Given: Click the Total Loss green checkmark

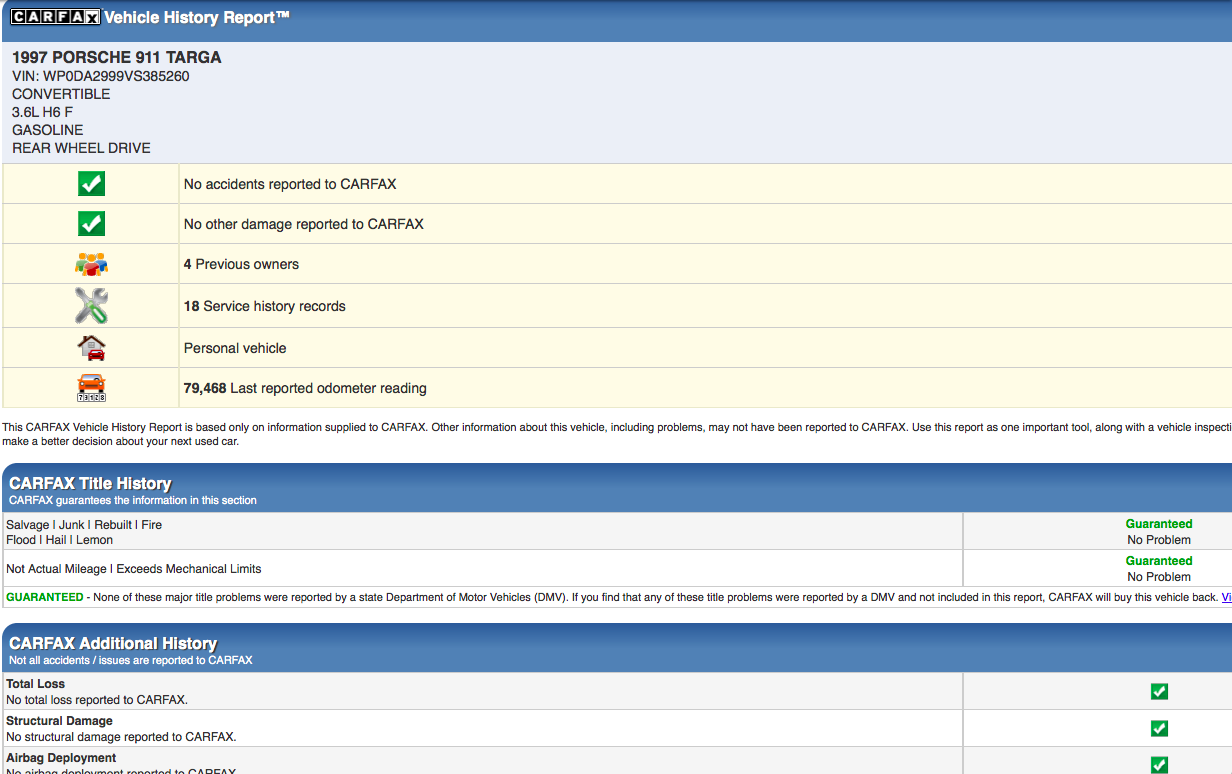Looking at the screenshot, I should click(x=1159, y=691).
